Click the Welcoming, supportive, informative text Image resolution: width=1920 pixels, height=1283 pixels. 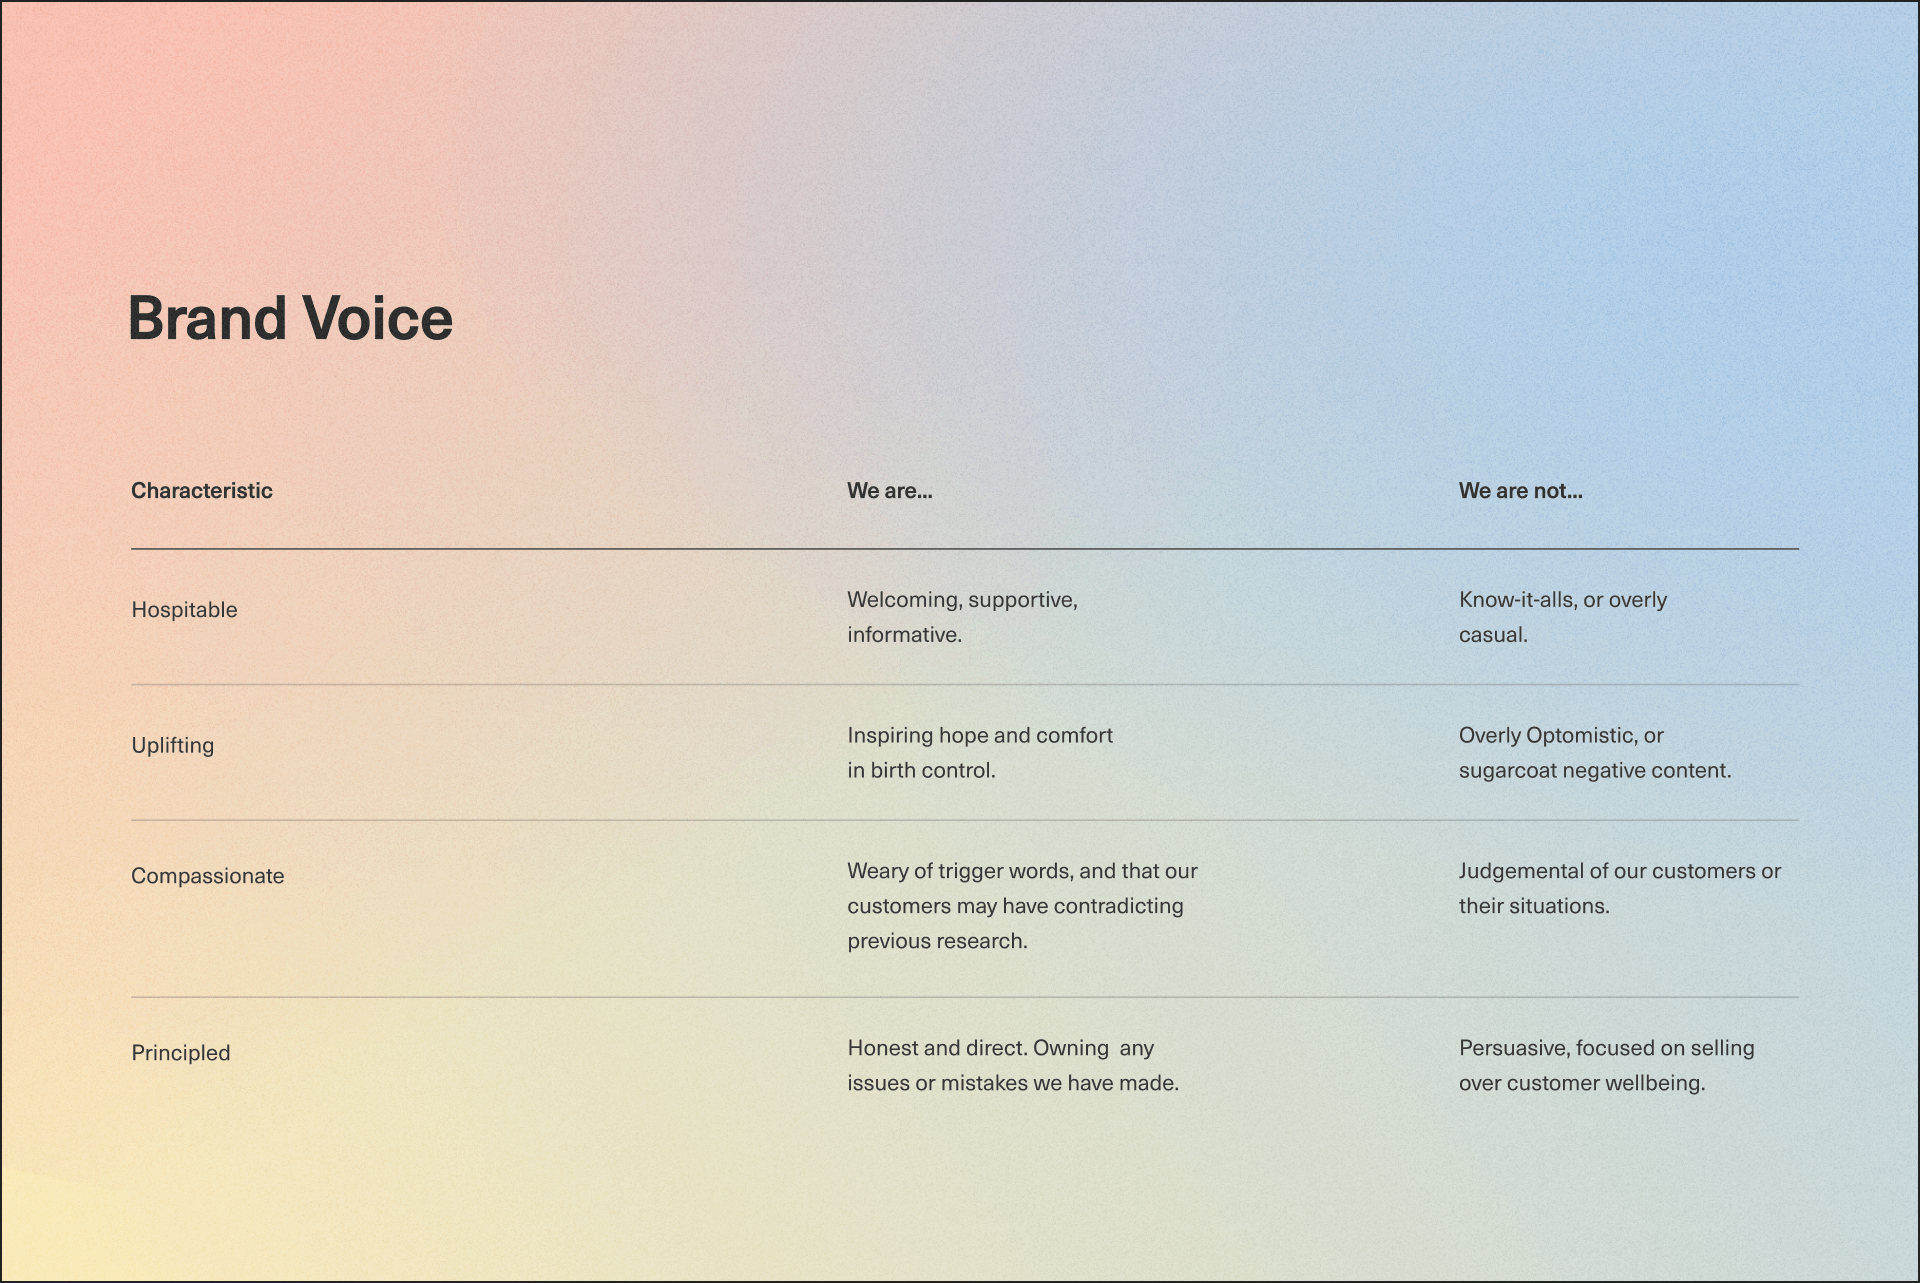tap(962, 616)
